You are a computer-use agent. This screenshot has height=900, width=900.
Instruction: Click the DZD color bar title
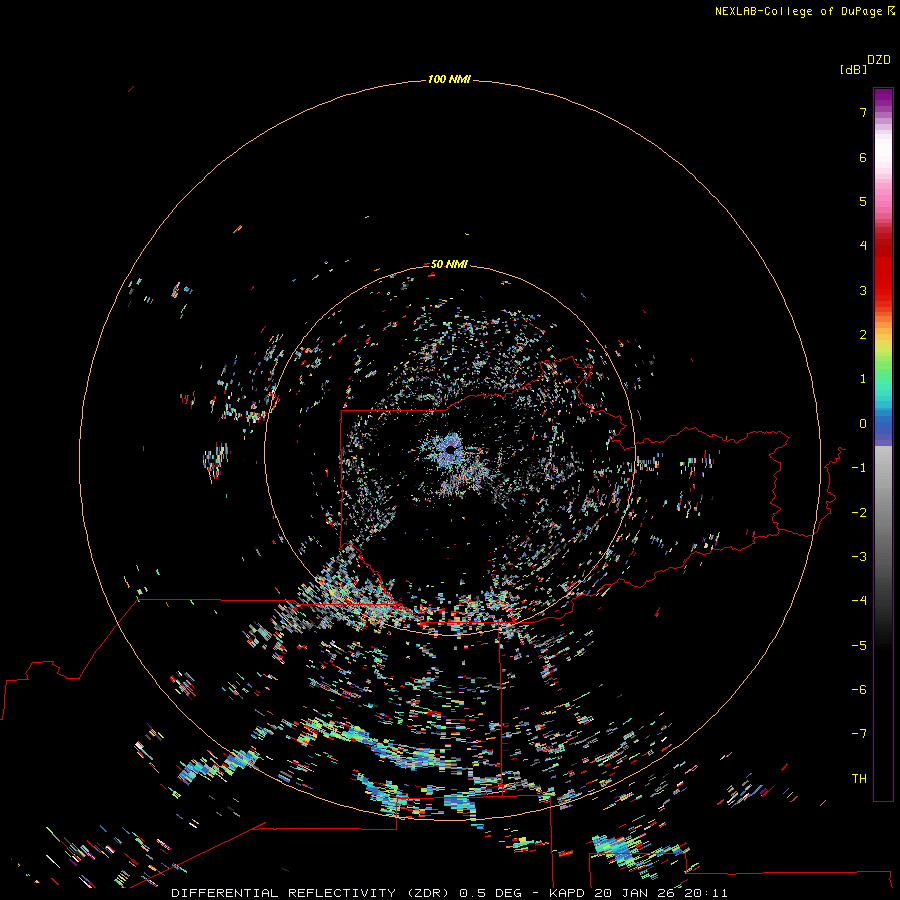879,60
